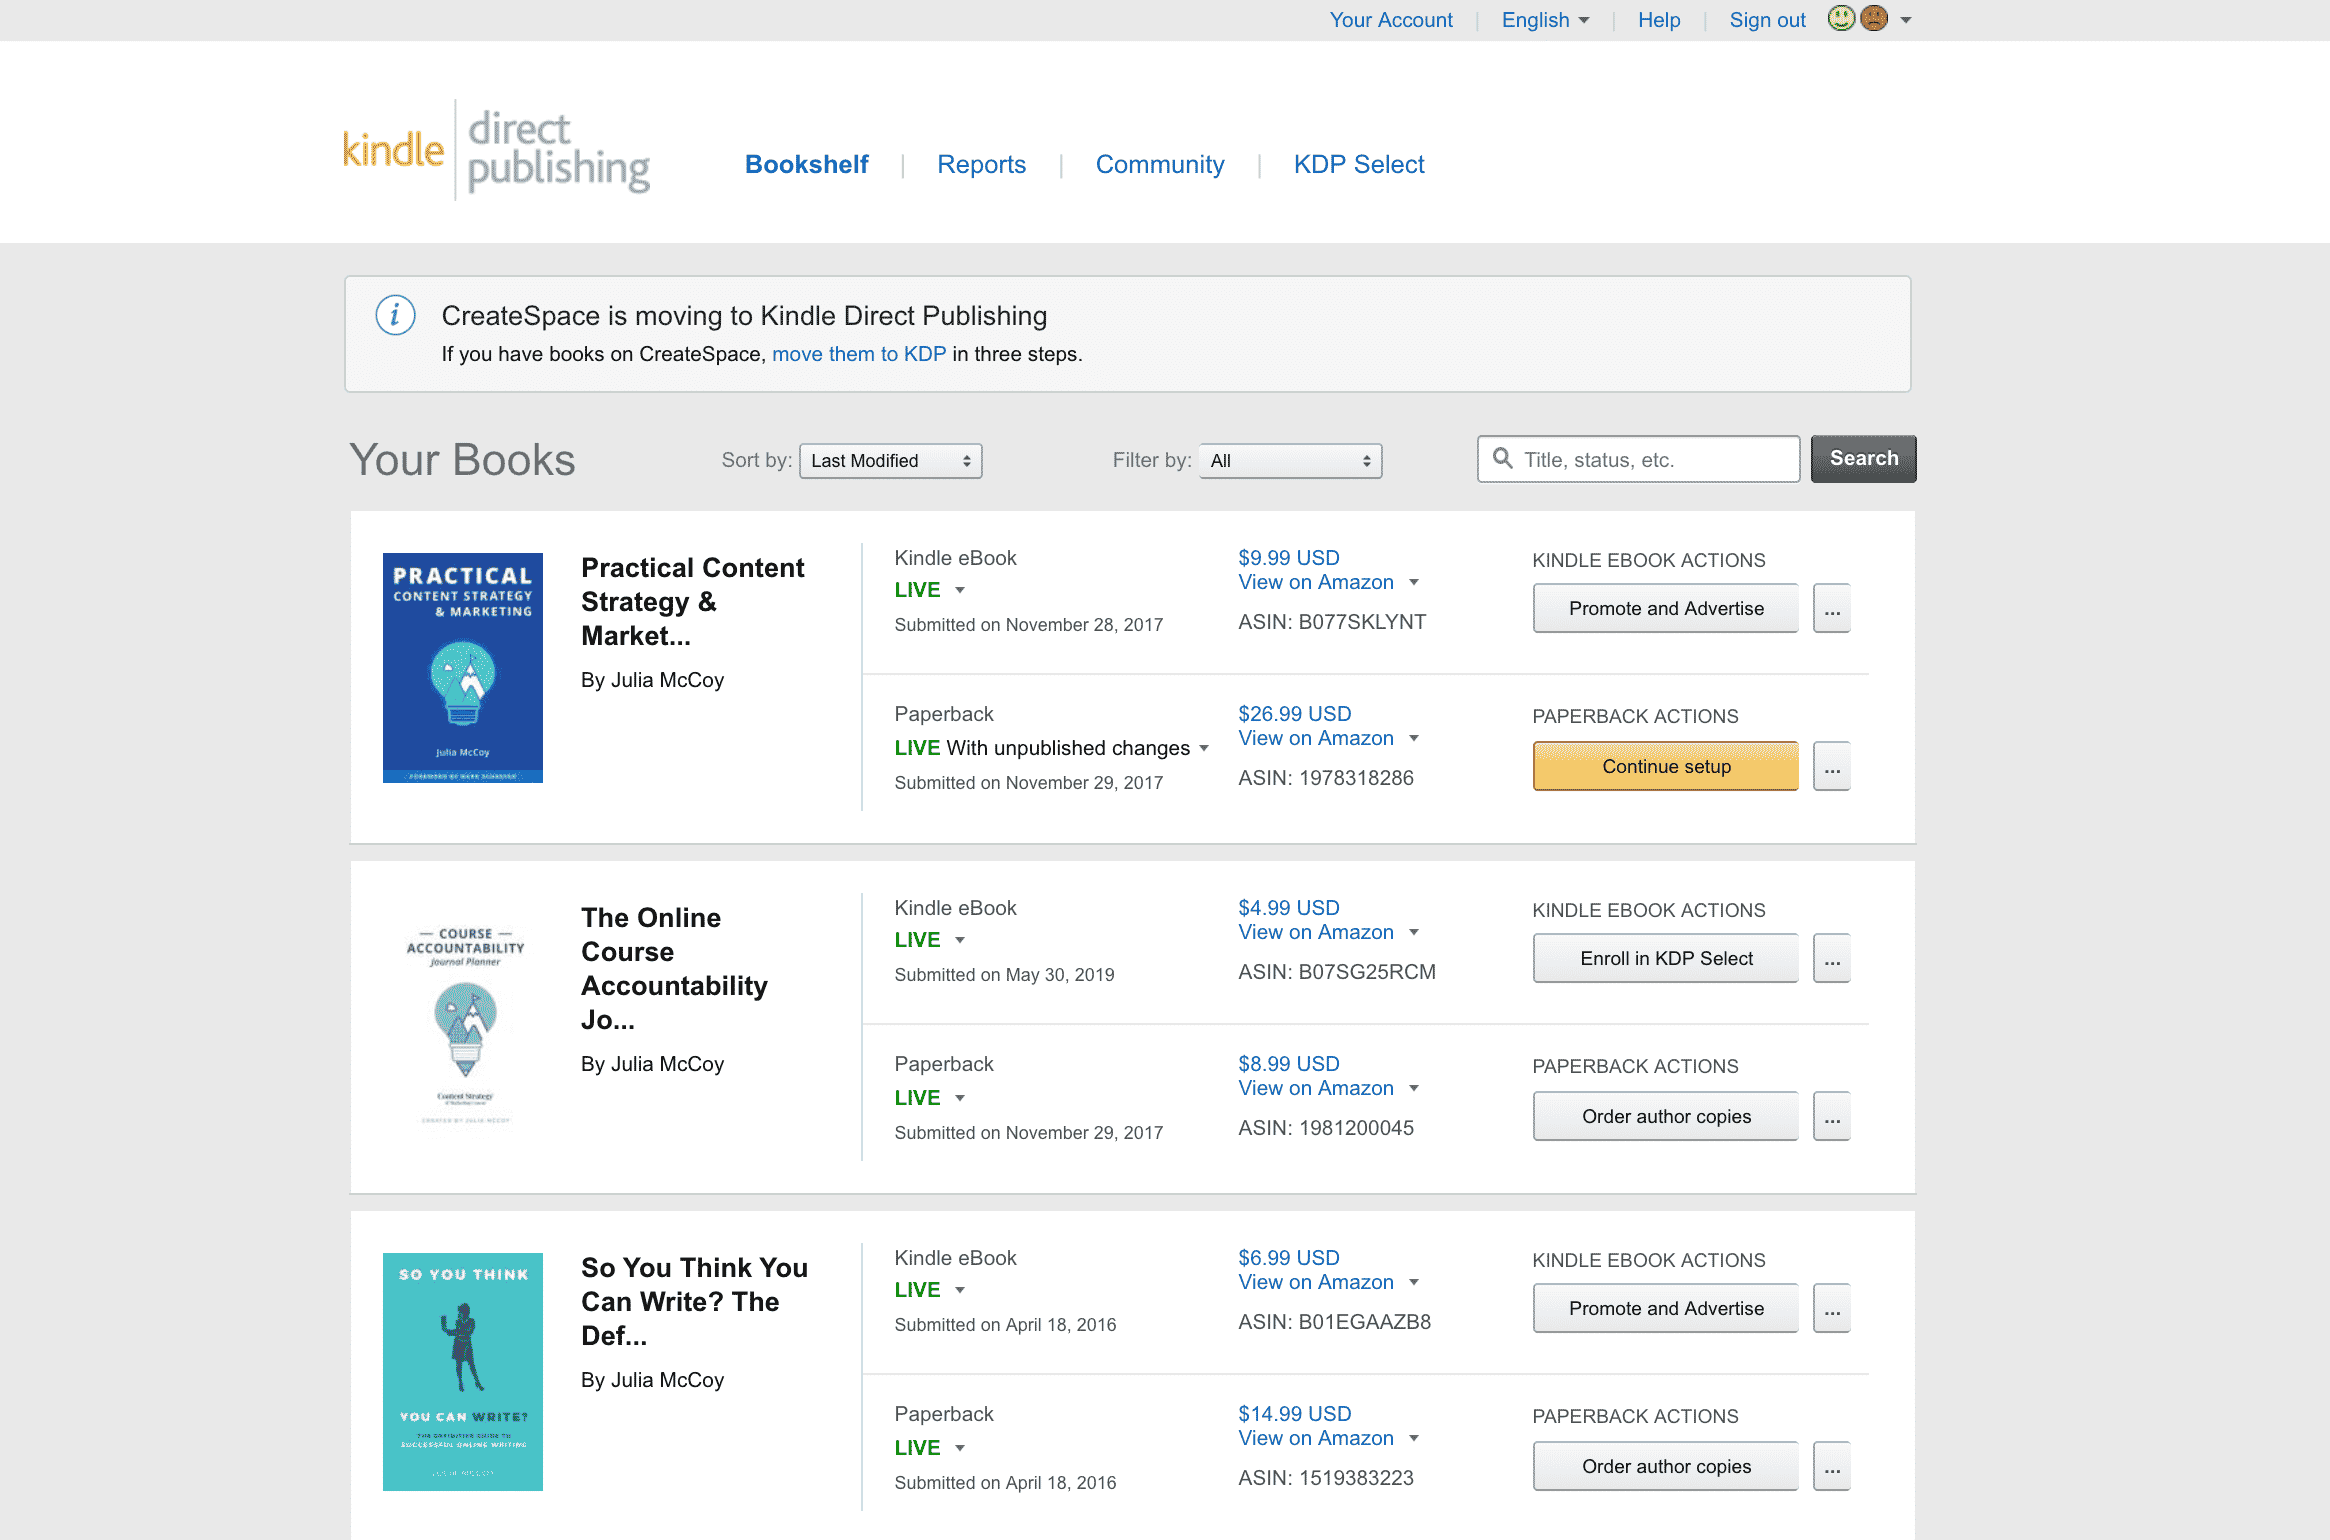Click ASIN: B077SKLYNT text
Screen dimensions: 2330x1540
pos(1332,622)
